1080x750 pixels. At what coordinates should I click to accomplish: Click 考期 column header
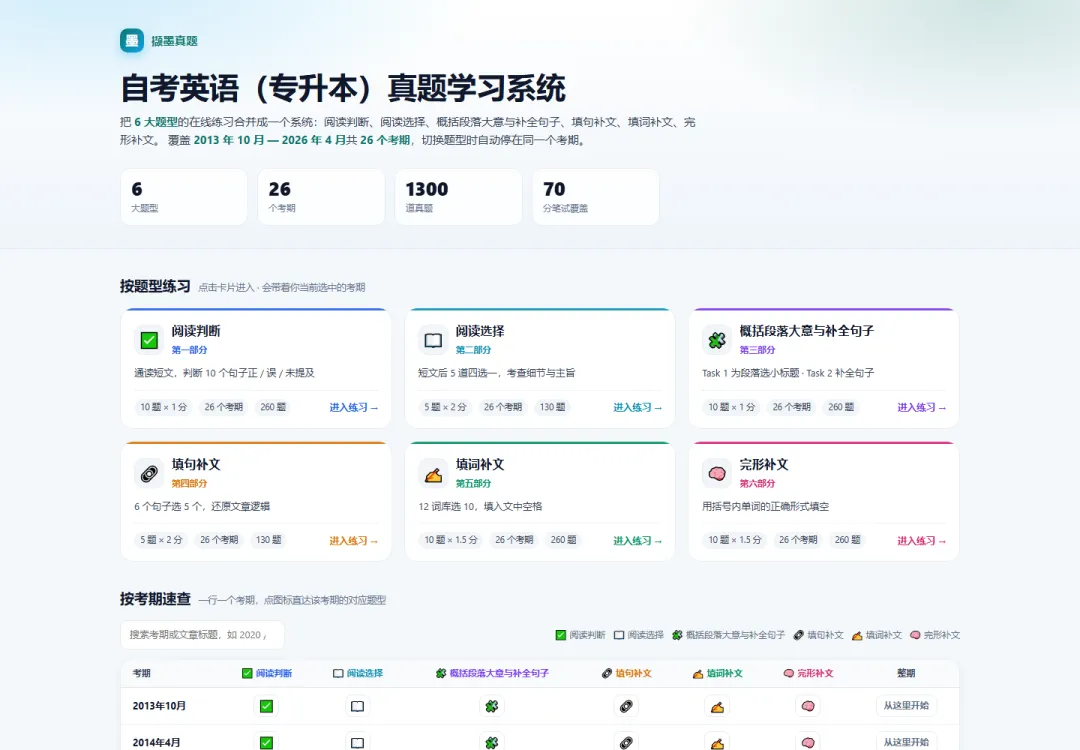[x=141, y=673]
